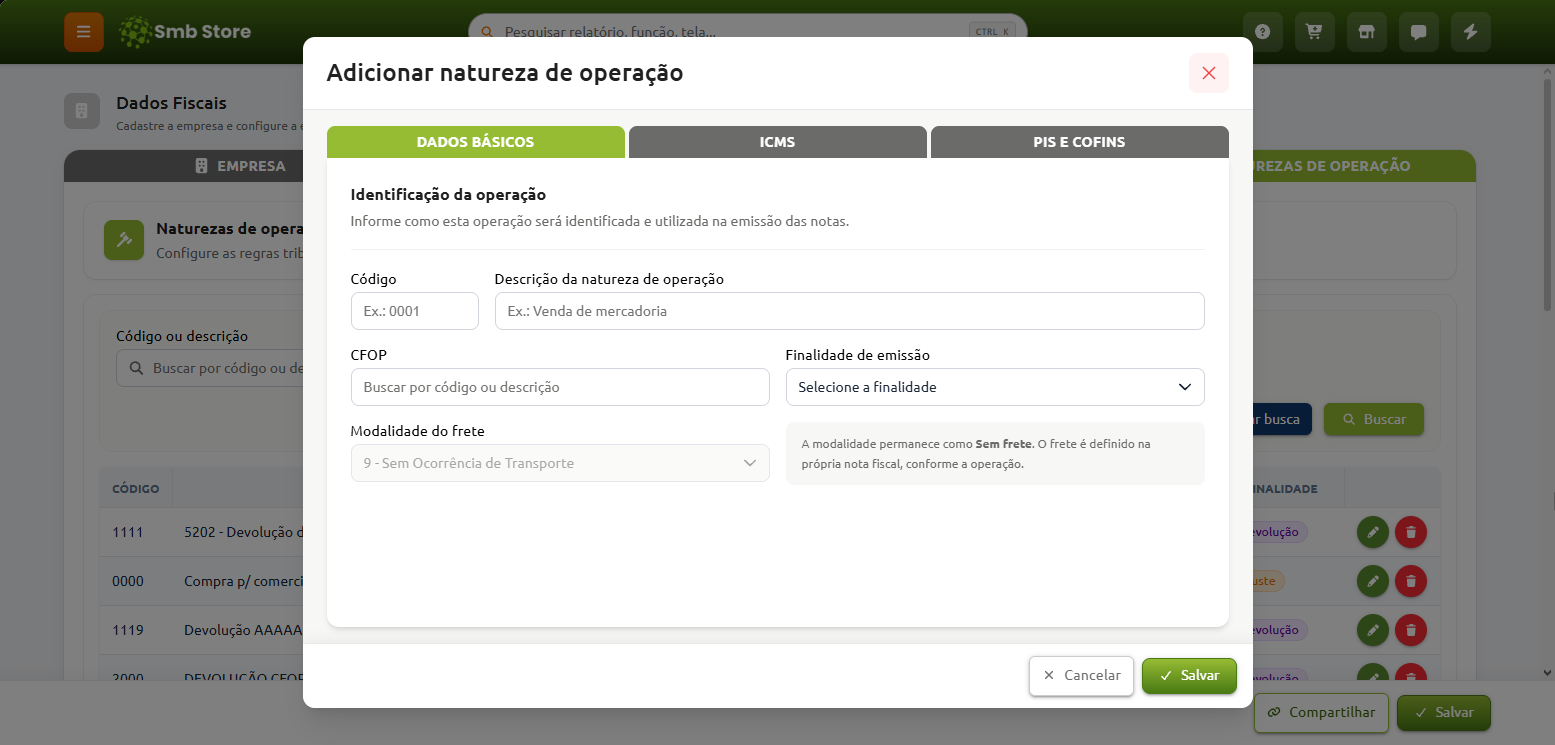
Task: Click the code cell "1111"
Action: click(128, 532)
